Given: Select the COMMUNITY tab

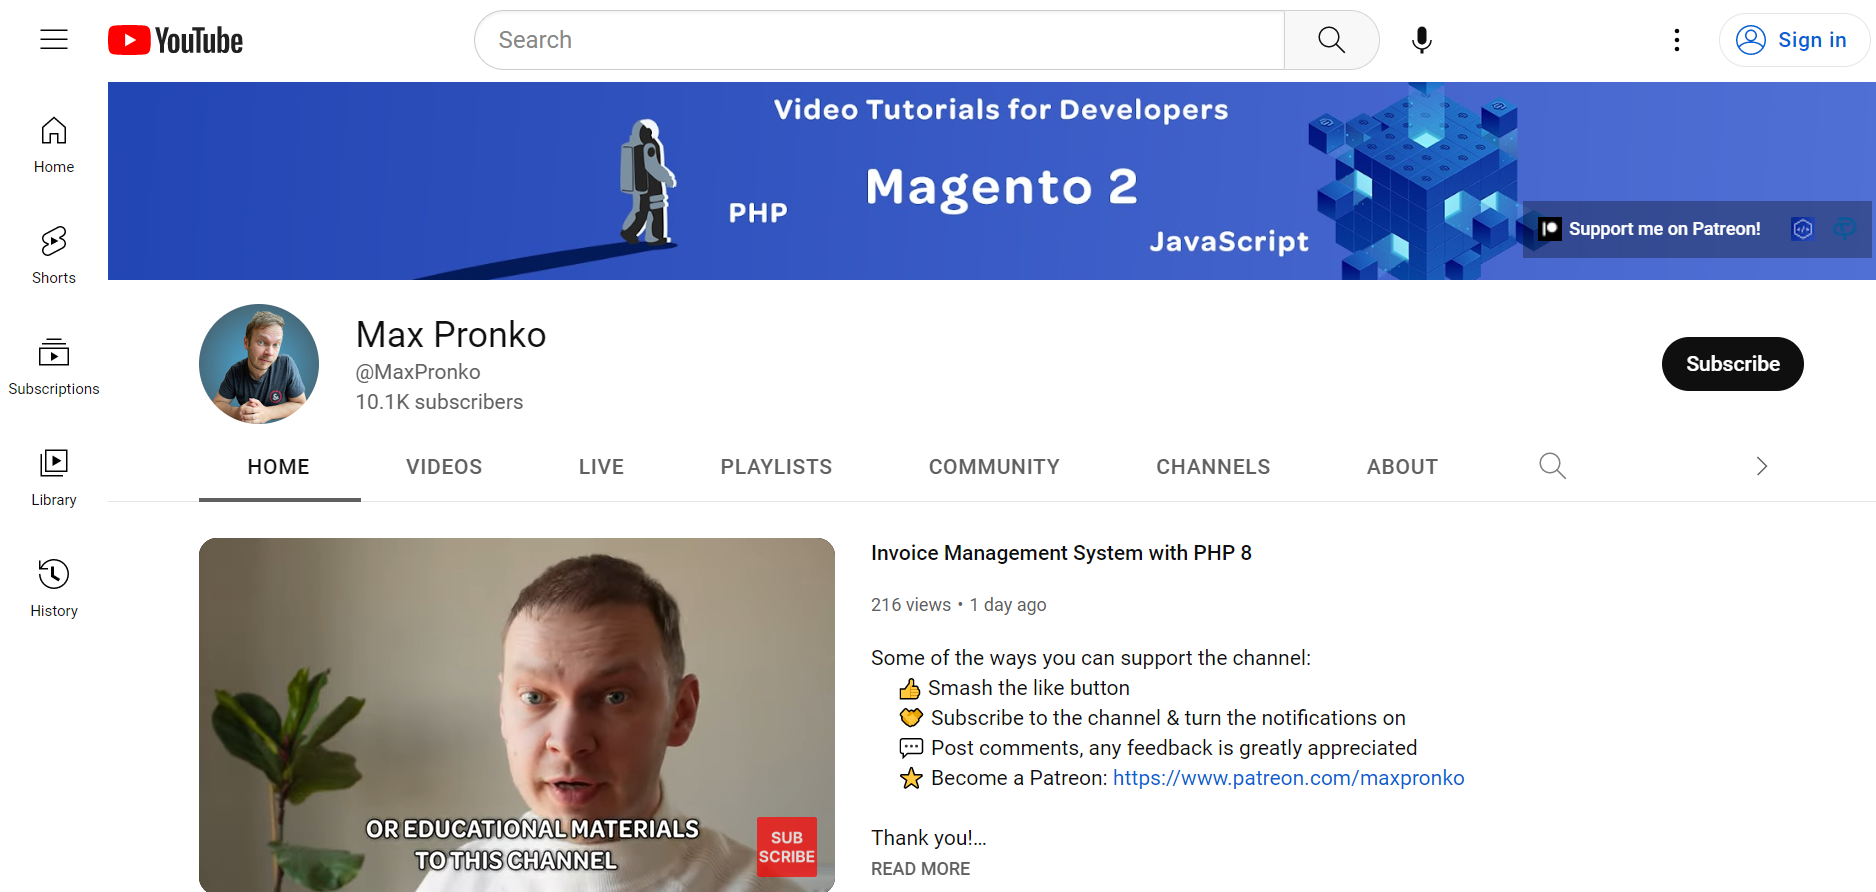Looking at the screenshot, I should point(994,467).
